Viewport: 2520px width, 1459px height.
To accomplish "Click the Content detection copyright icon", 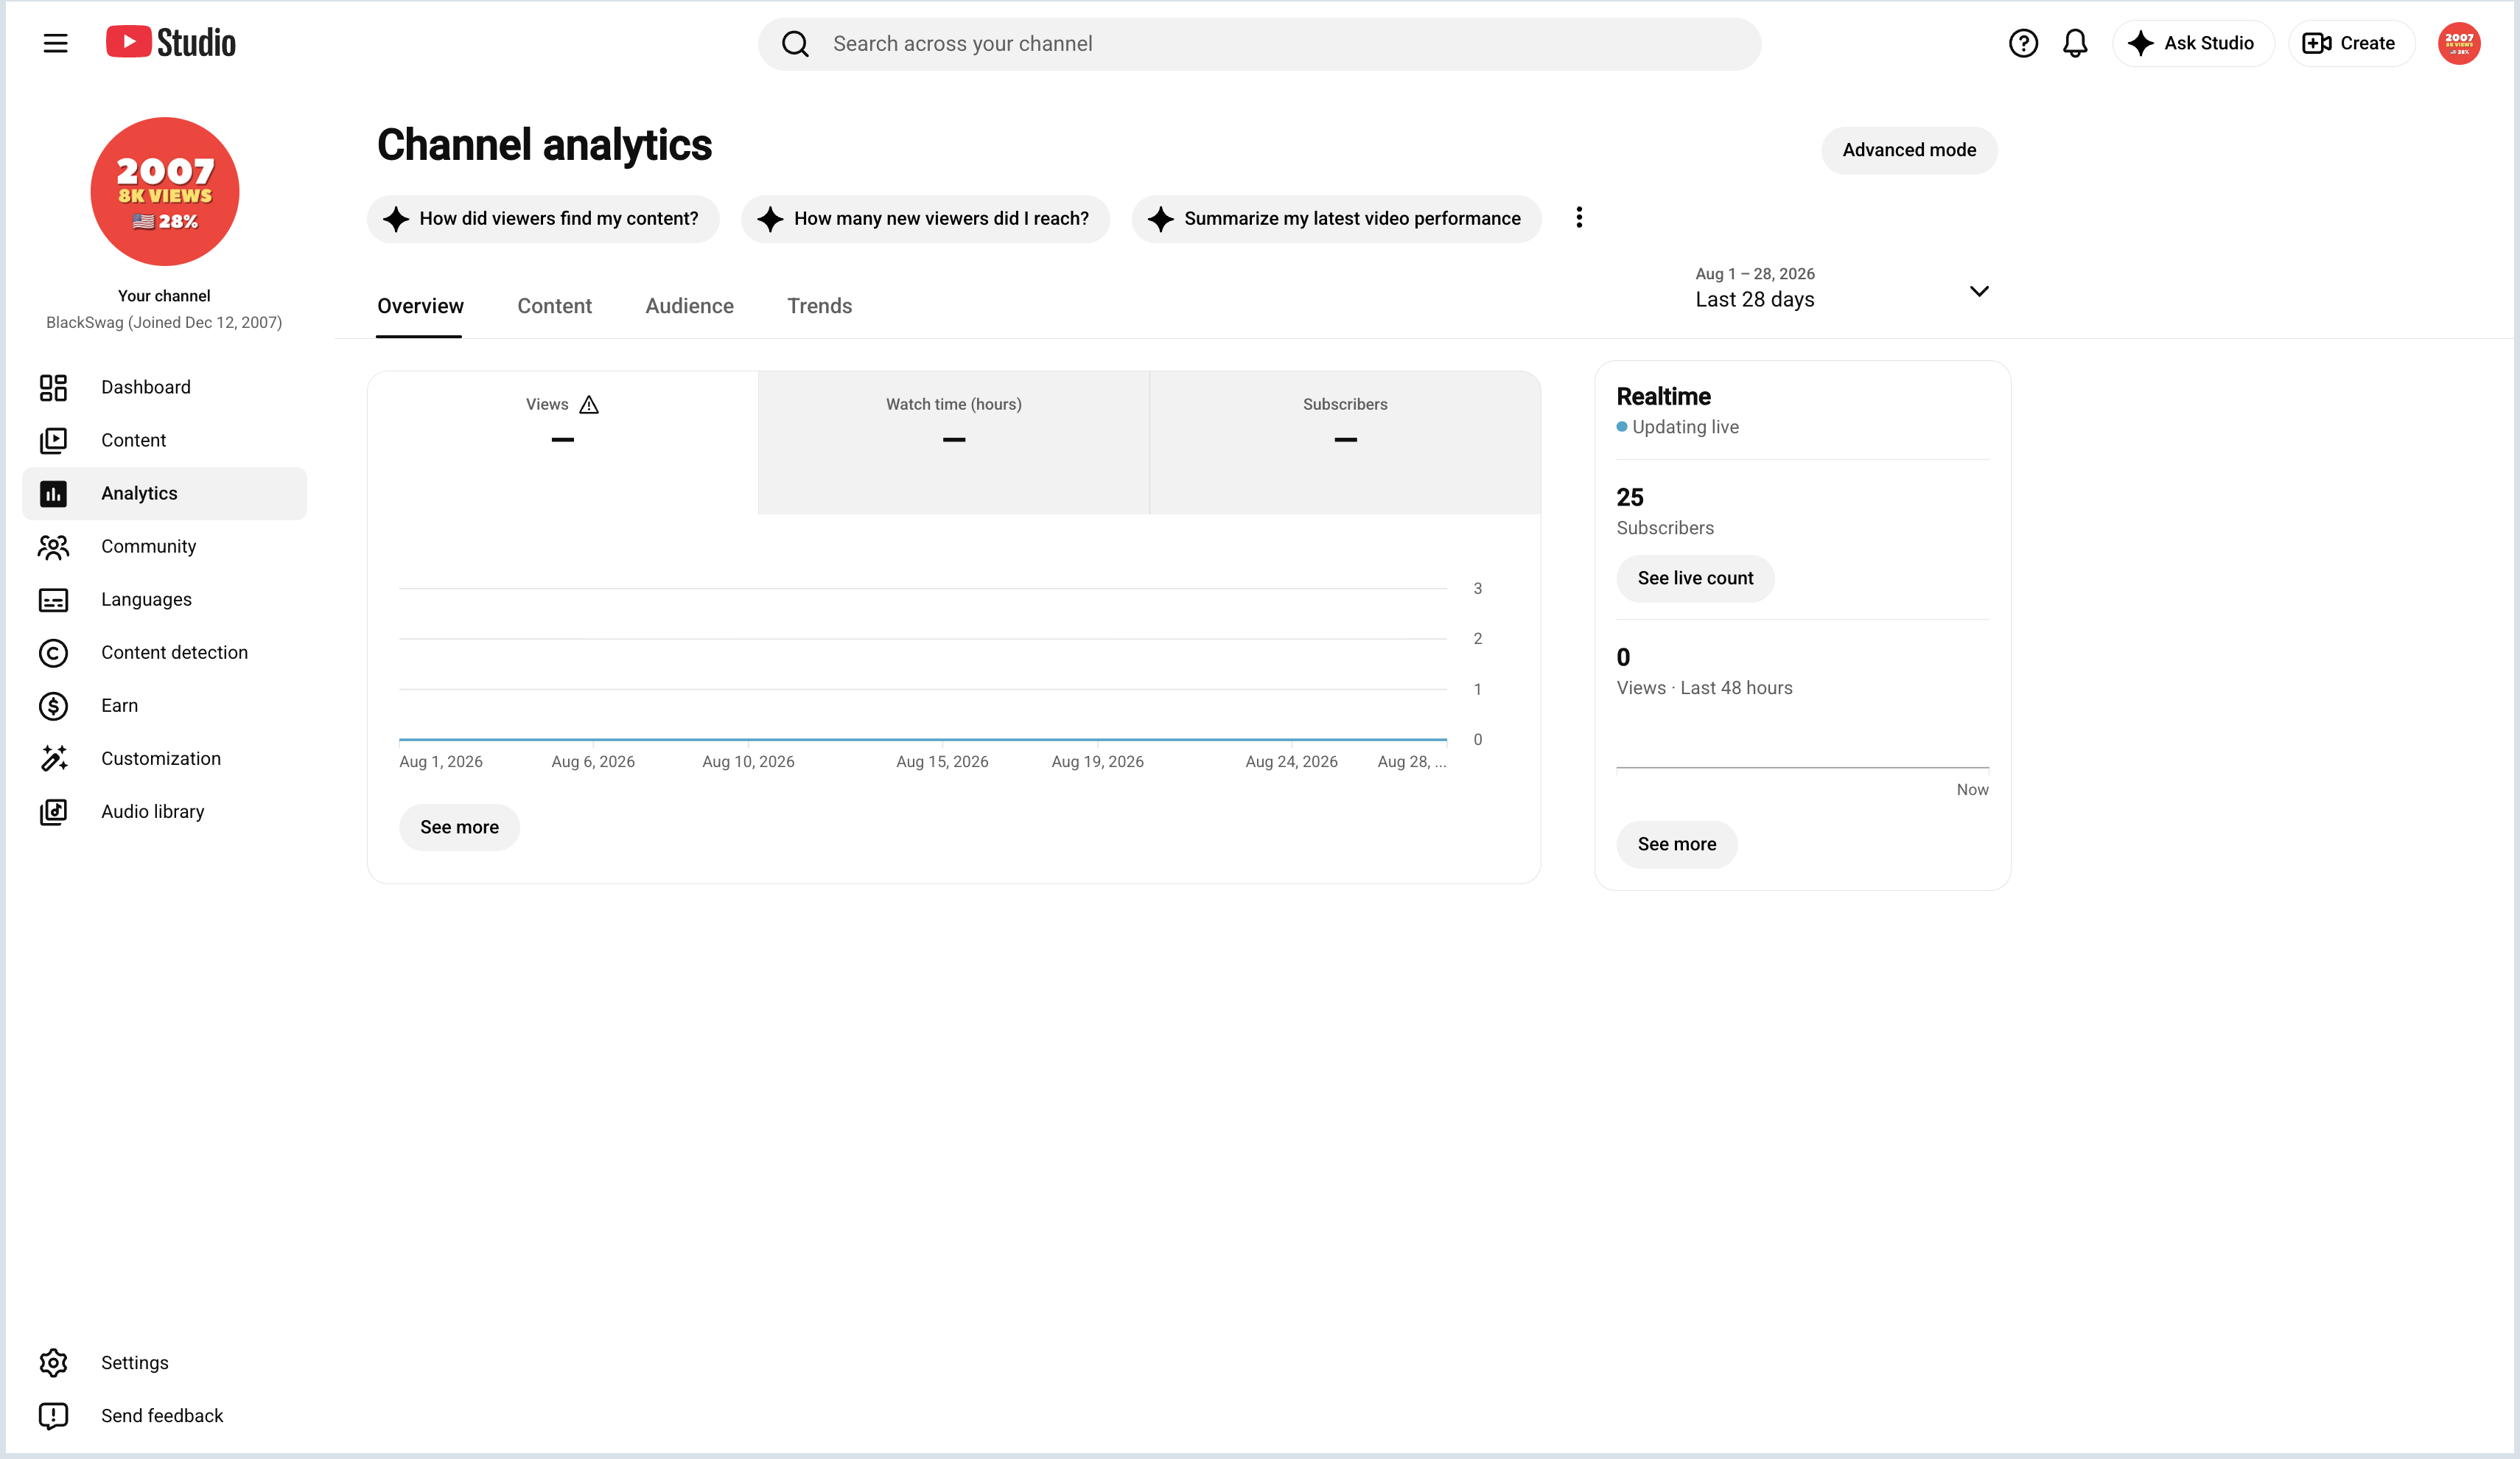I will [53, 653].
